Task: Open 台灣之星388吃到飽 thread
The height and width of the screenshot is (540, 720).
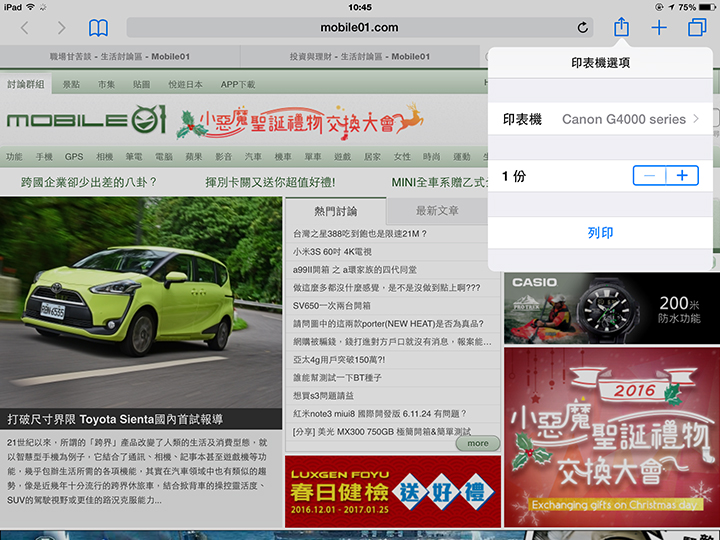Action: [360, 234]
